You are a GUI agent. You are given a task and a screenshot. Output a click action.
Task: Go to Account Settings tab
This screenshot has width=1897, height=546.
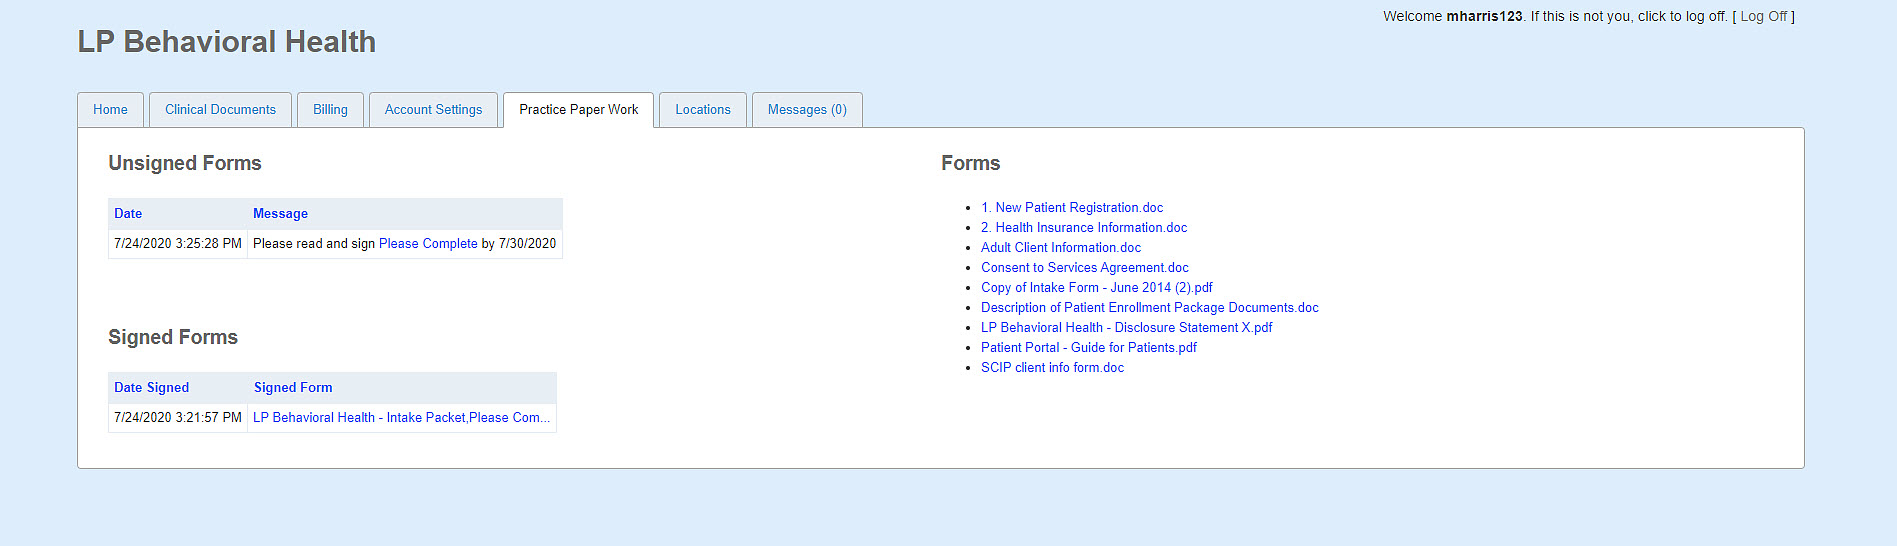(433, 110)
